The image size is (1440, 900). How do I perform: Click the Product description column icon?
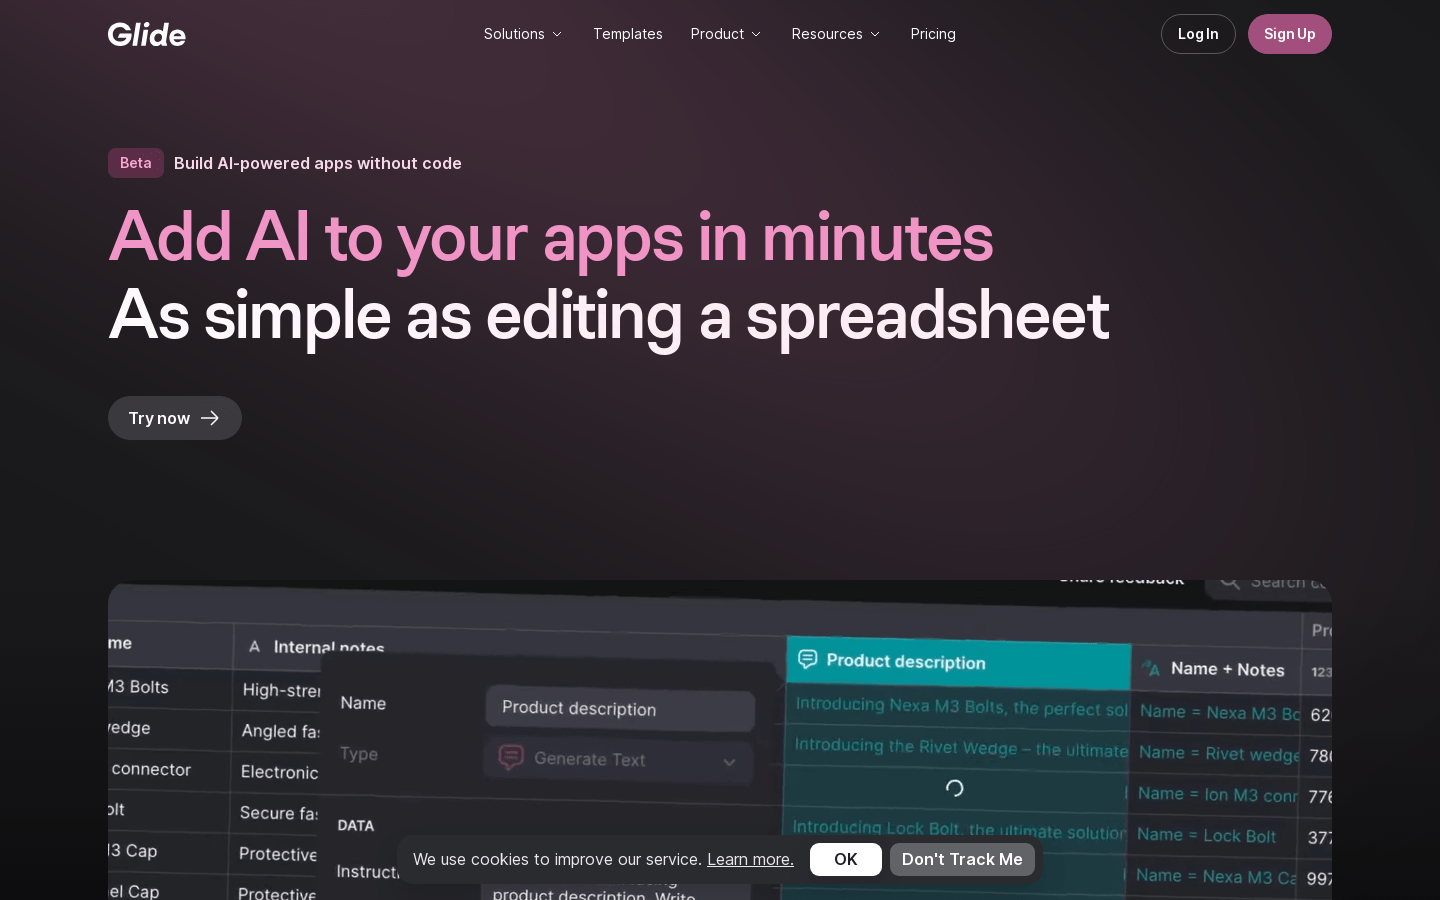pyautogui.click(x=808, y=658)
